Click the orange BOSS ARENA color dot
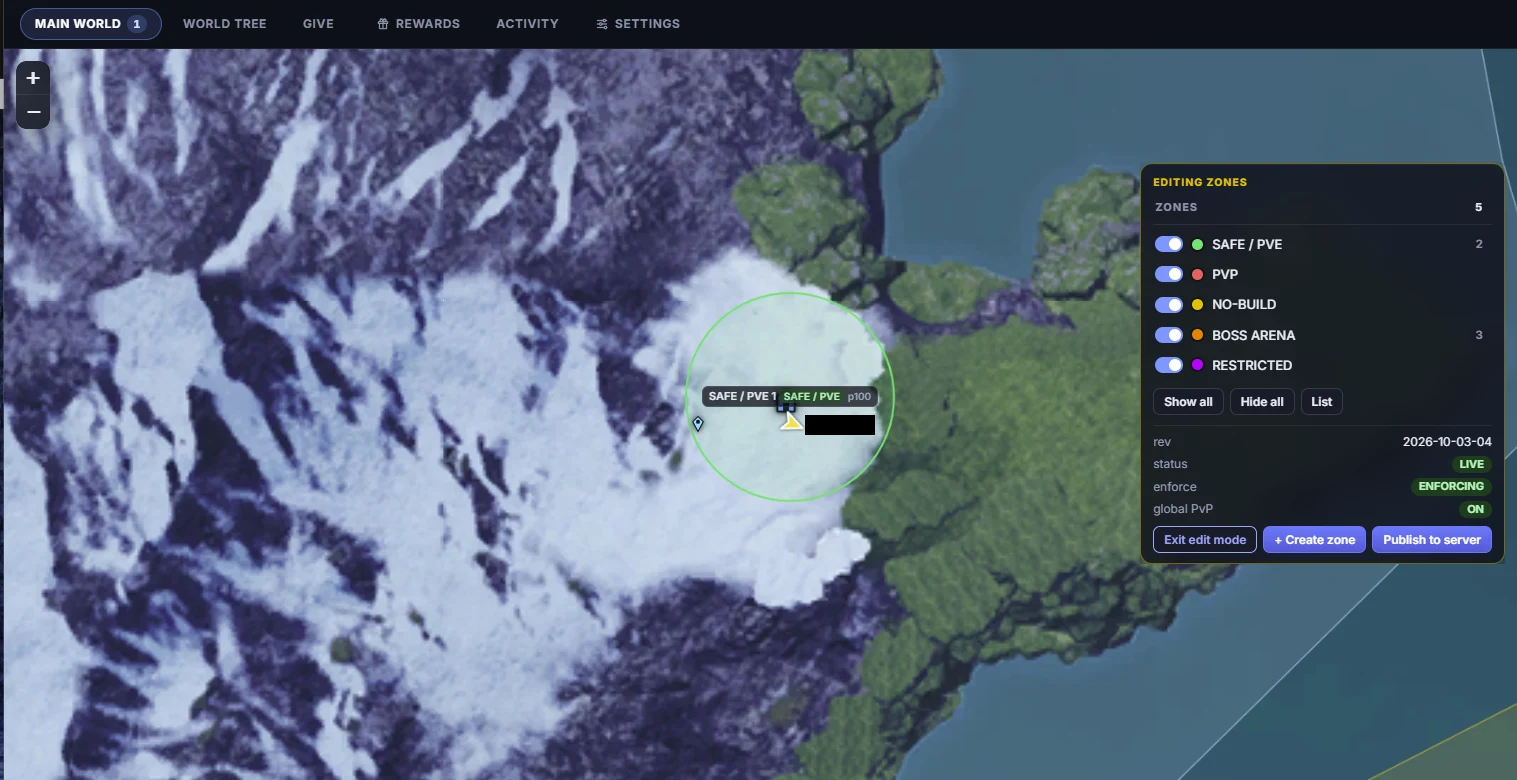The image size is (1517, 780). coord(1197,335)
